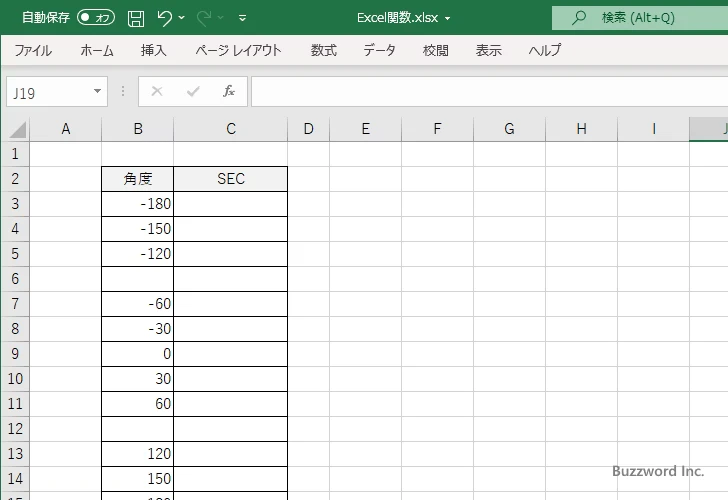The width and height of the screenshot is (728, 500).
Task: Click the SEC cell C9 beside 0
Action: pyautogui.click(x=231, y=354)
